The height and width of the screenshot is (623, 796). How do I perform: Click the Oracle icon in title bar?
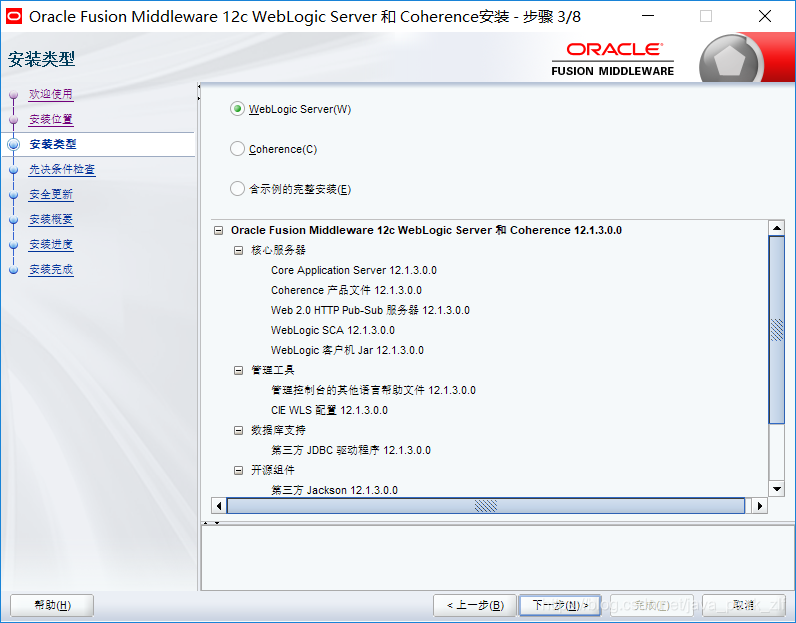tap(14, 16)
